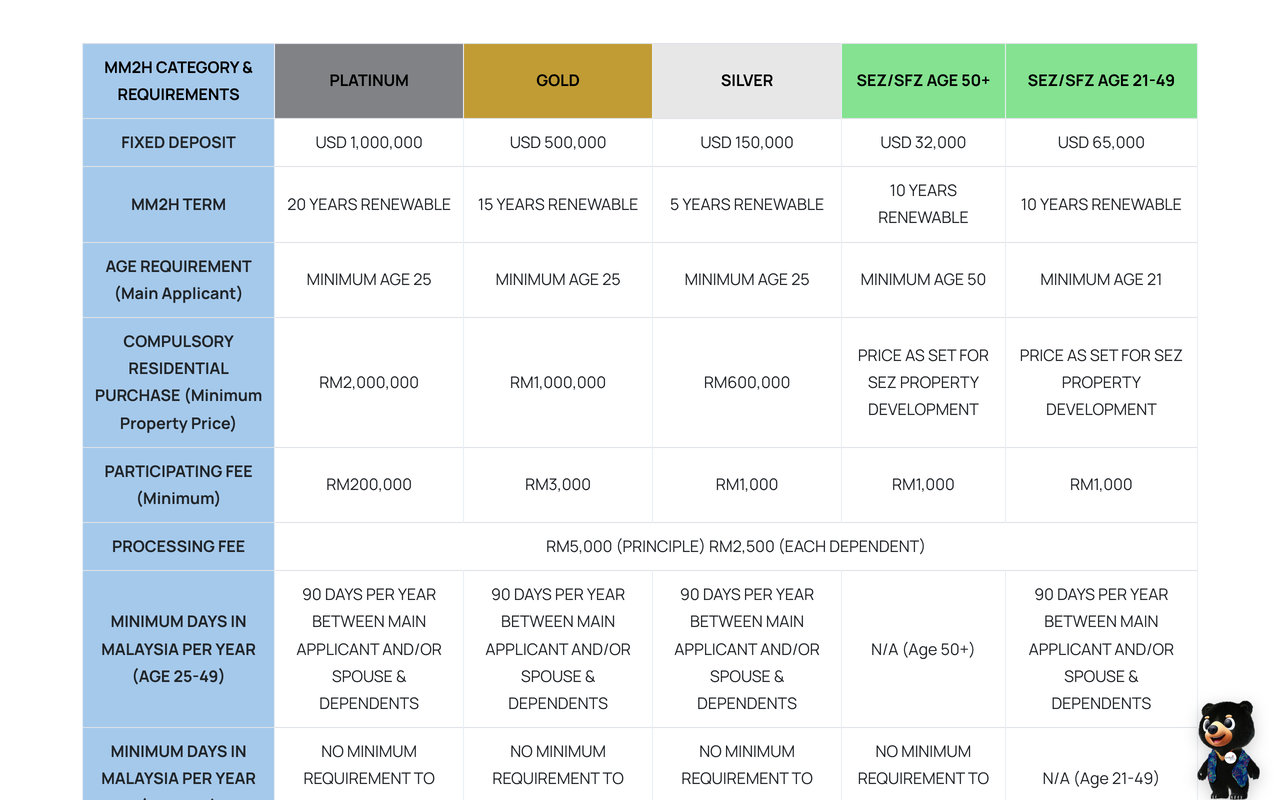Select the FIXED DEPOSIT row label
This screenshot has height=800, width=1280.
pos(179,142)
